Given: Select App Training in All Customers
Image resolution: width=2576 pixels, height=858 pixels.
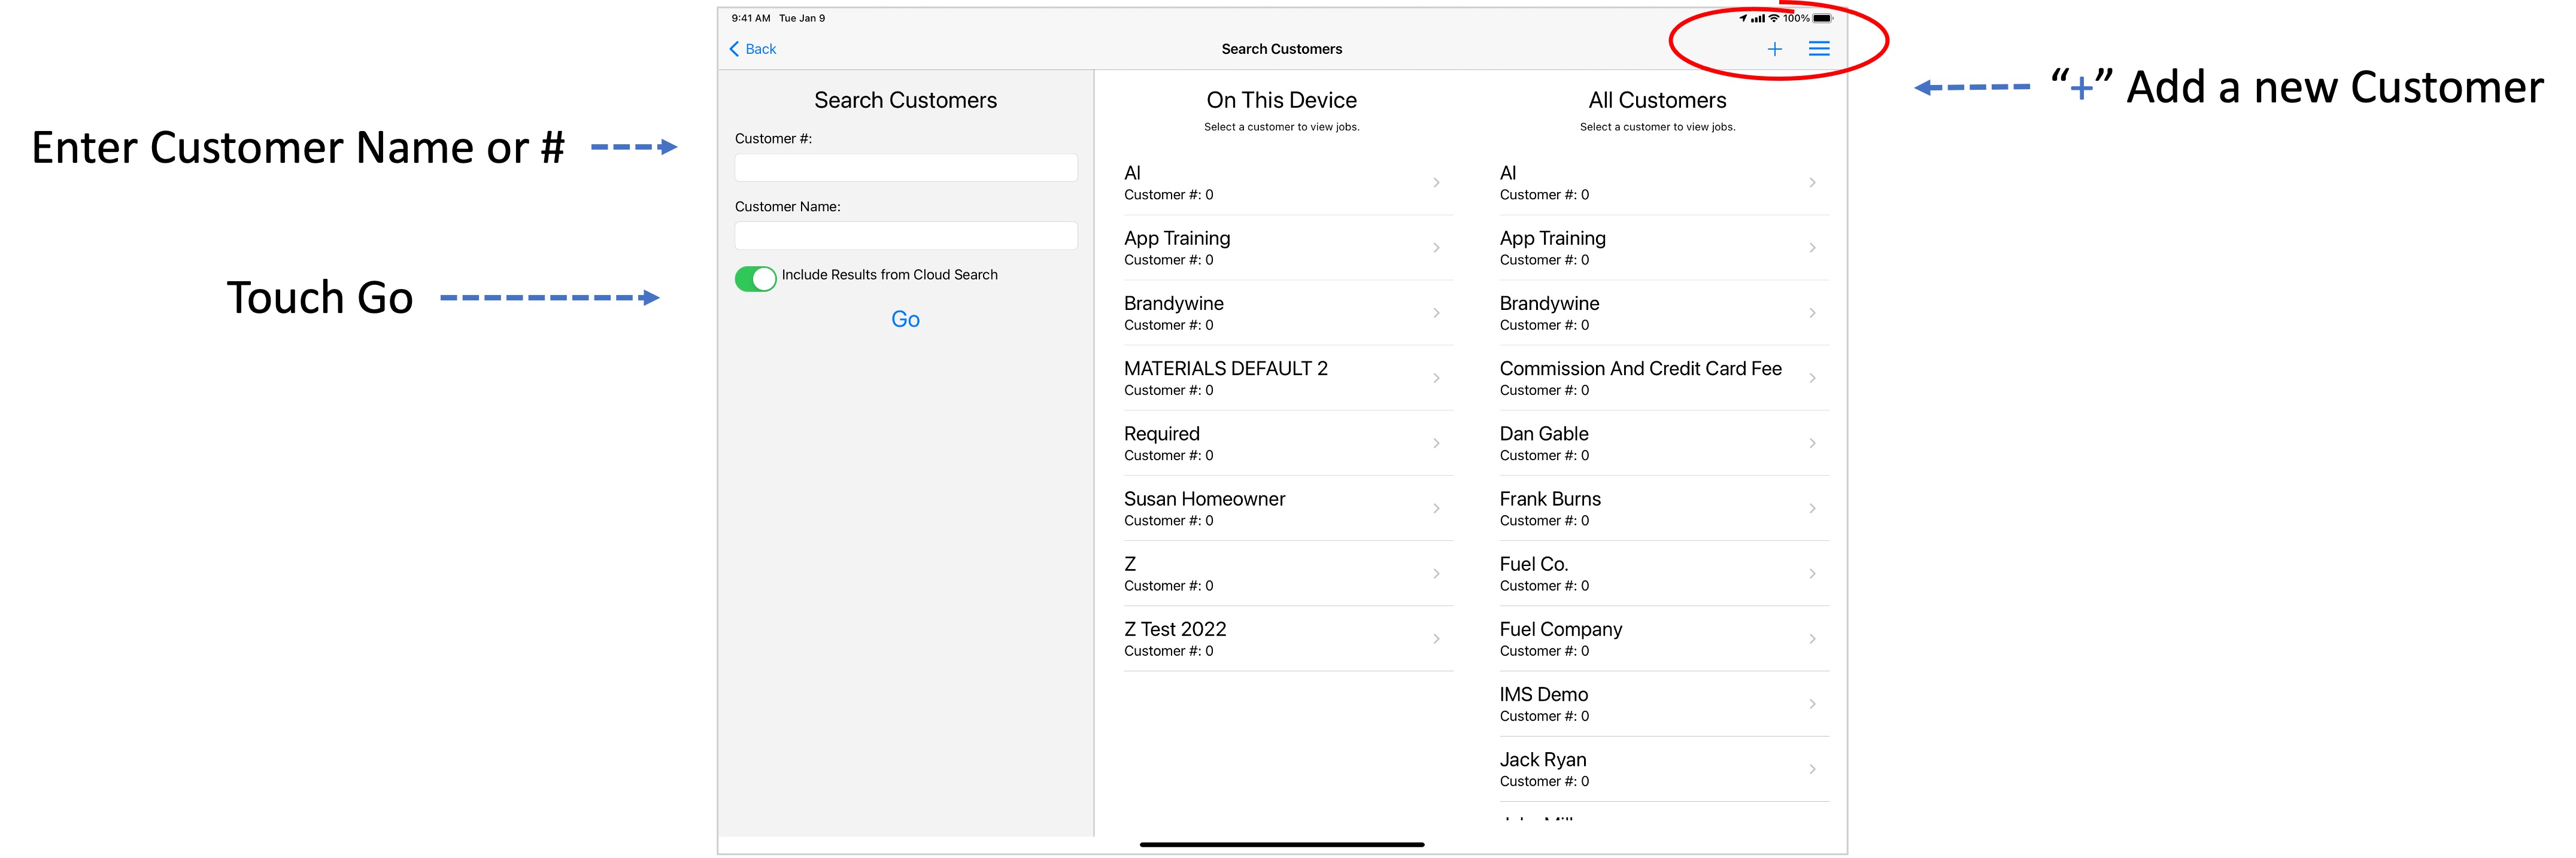Looking at the screenshot, I should [1664, 248].
